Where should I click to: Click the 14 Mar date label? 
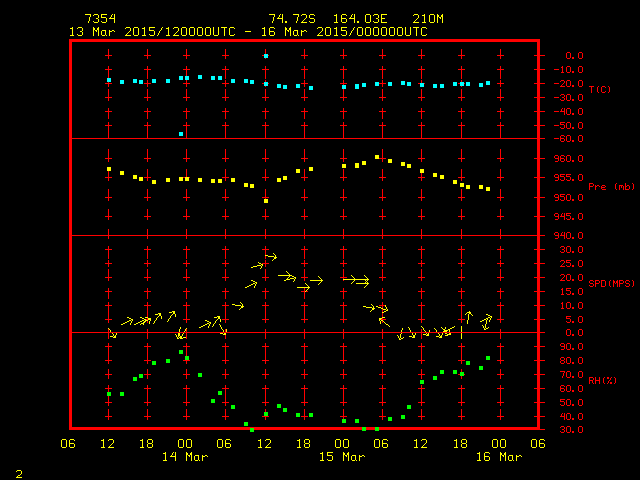pos(185,457)
